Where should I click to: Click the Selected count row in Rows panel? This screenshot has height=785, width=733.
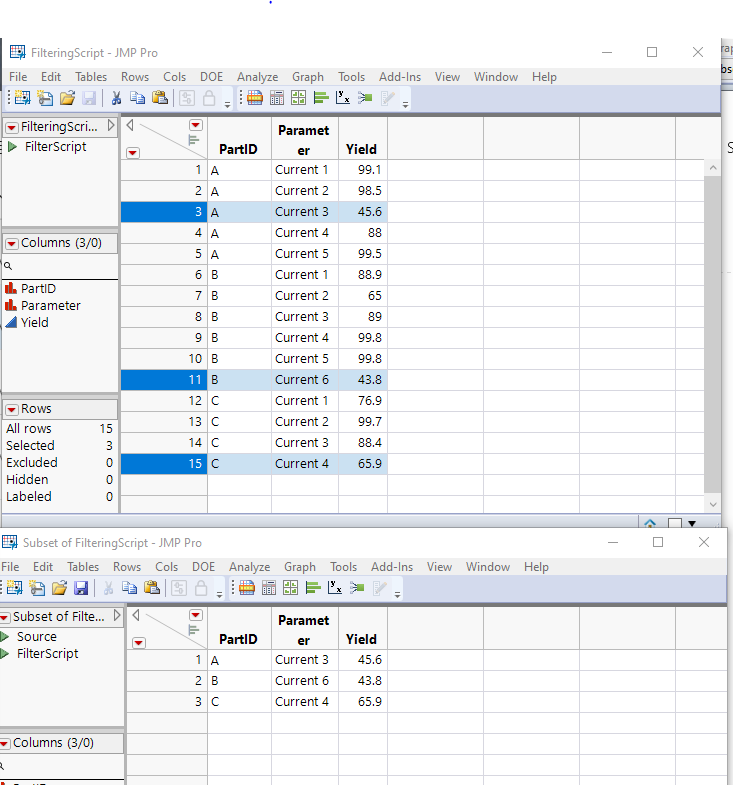coord(60,446)
